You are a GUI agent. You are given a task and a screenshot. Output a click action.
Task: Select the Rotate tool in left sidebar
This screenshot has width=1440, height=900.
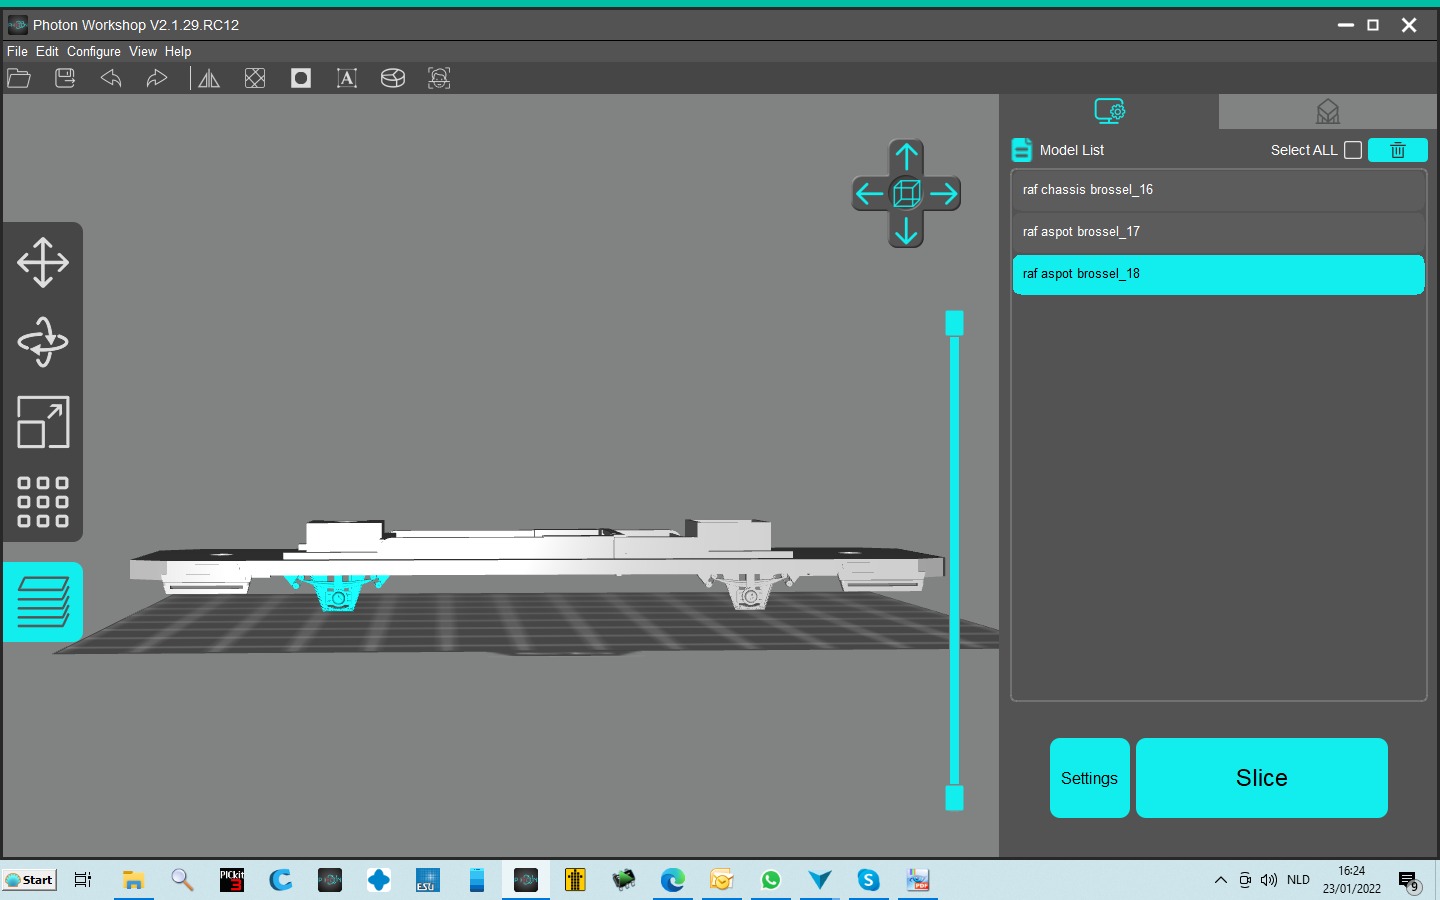pos(43,342)
